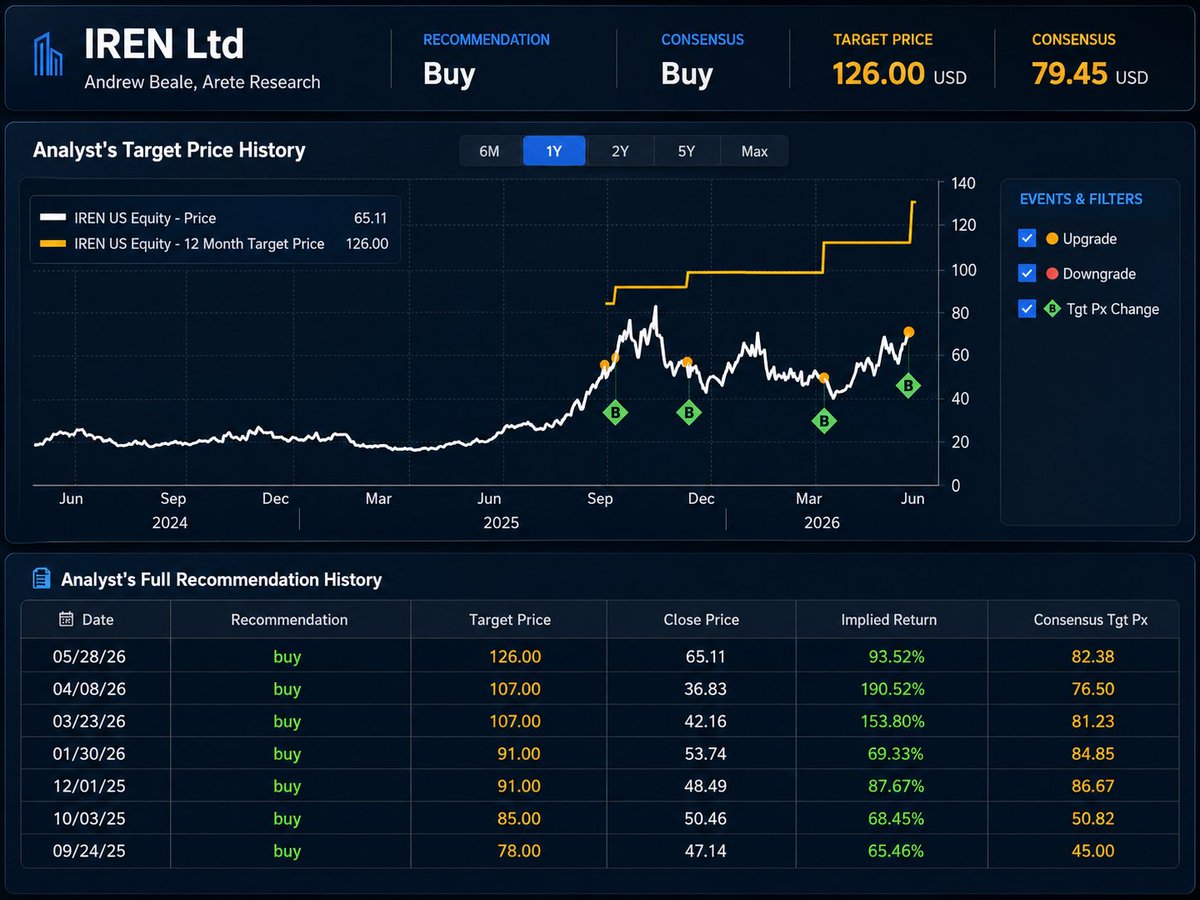Screen dimensions: 1200x900
Task: Click the 153.80% implied return cell
Action: click(x=892, y=721)
